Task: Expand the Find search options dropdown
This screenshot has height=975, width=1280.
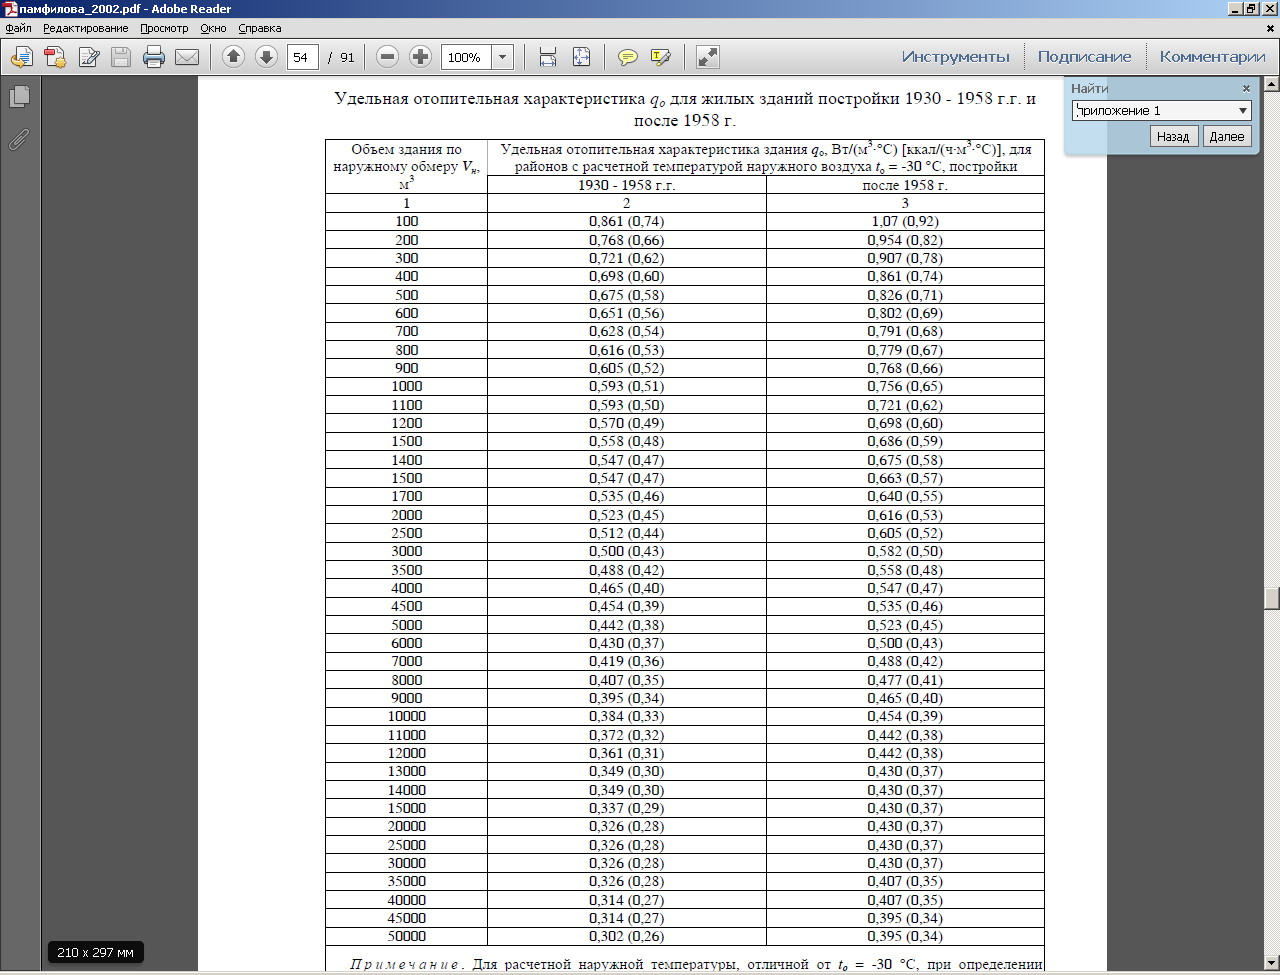Action: [x=1243, y=111]
